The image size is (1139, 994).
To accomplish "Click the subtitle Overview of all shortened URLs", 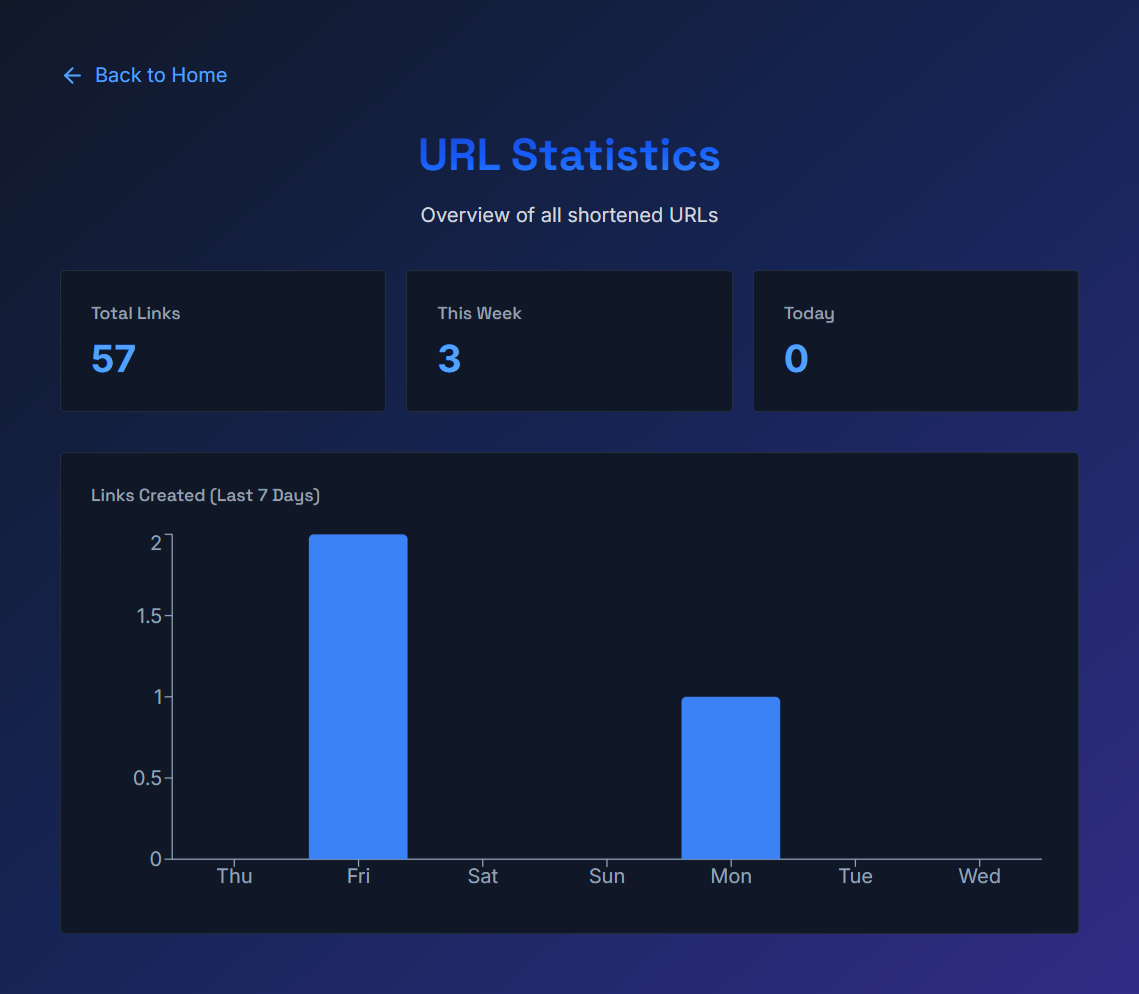I will (x=569, y=215).
